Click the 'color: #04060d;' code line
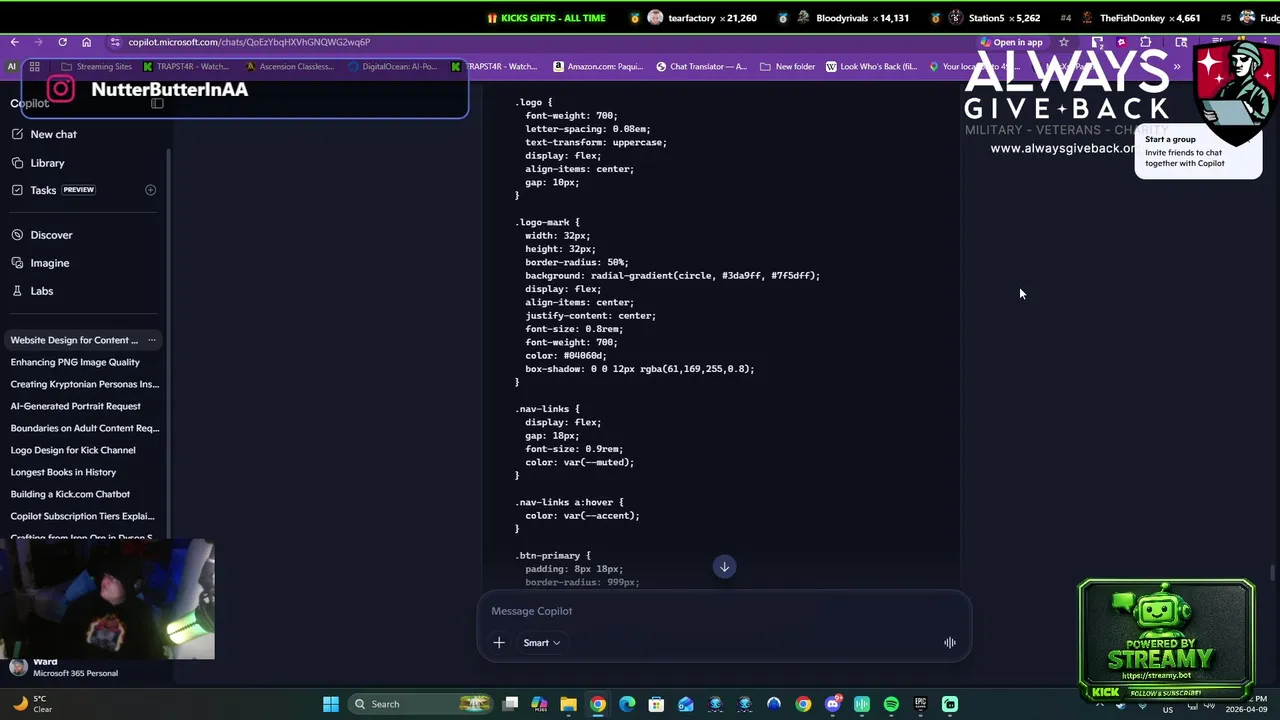 click(566, 356)
